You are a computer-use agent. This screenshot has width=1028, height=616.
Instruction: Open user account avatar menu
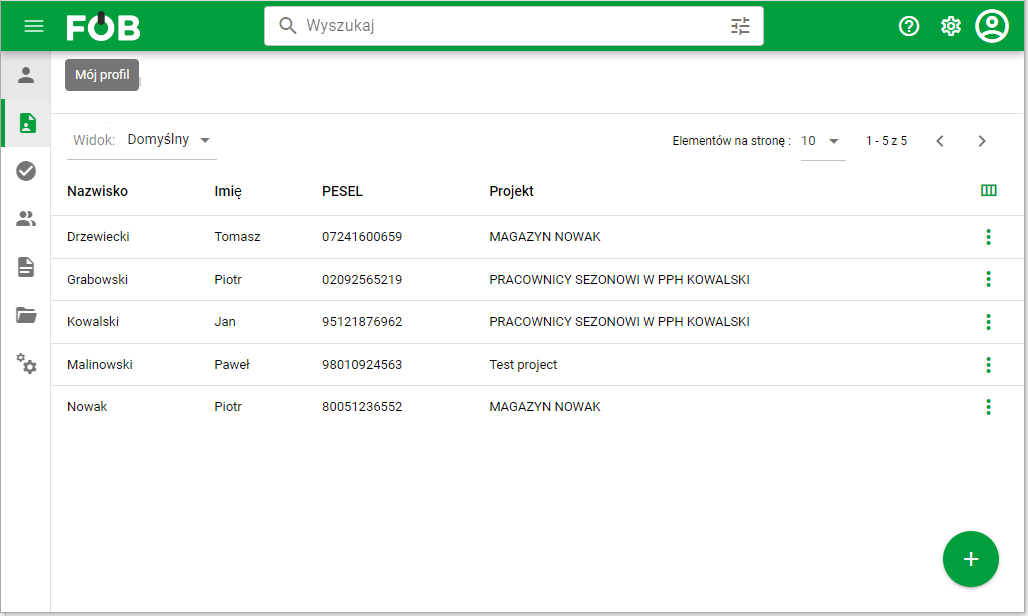coord(992,26)
